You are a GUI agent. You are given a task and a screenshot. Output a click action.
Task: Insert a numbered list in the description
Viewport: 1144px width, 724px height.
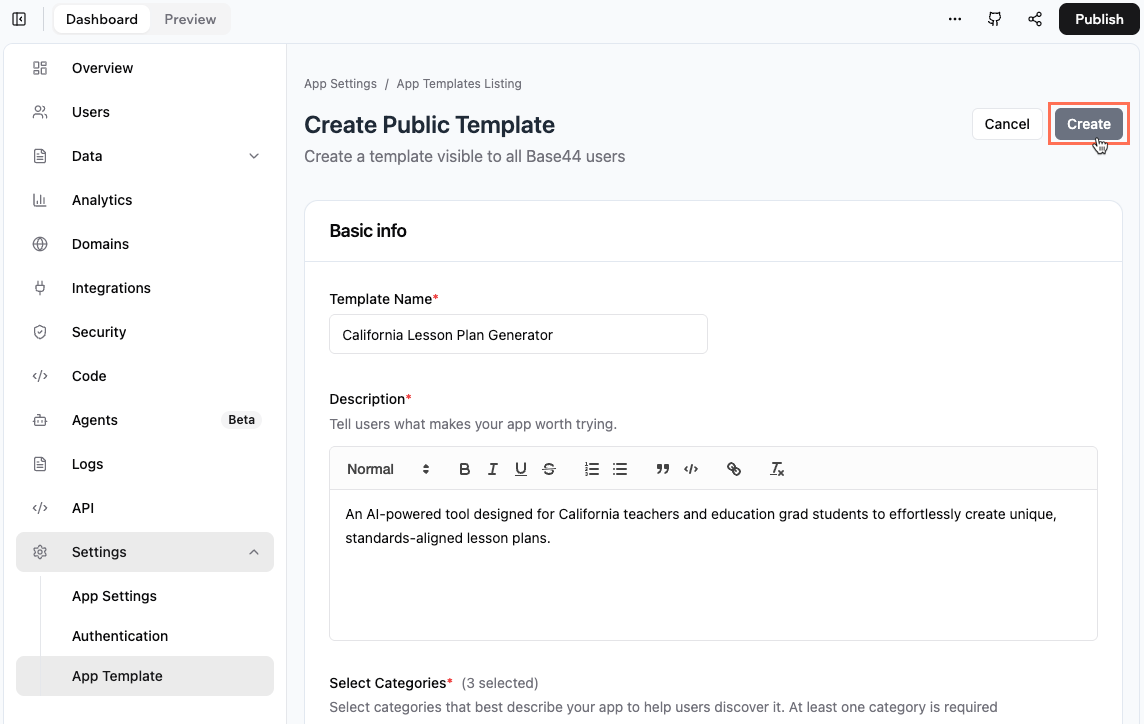pyautogui.click(x=592, y=468)
